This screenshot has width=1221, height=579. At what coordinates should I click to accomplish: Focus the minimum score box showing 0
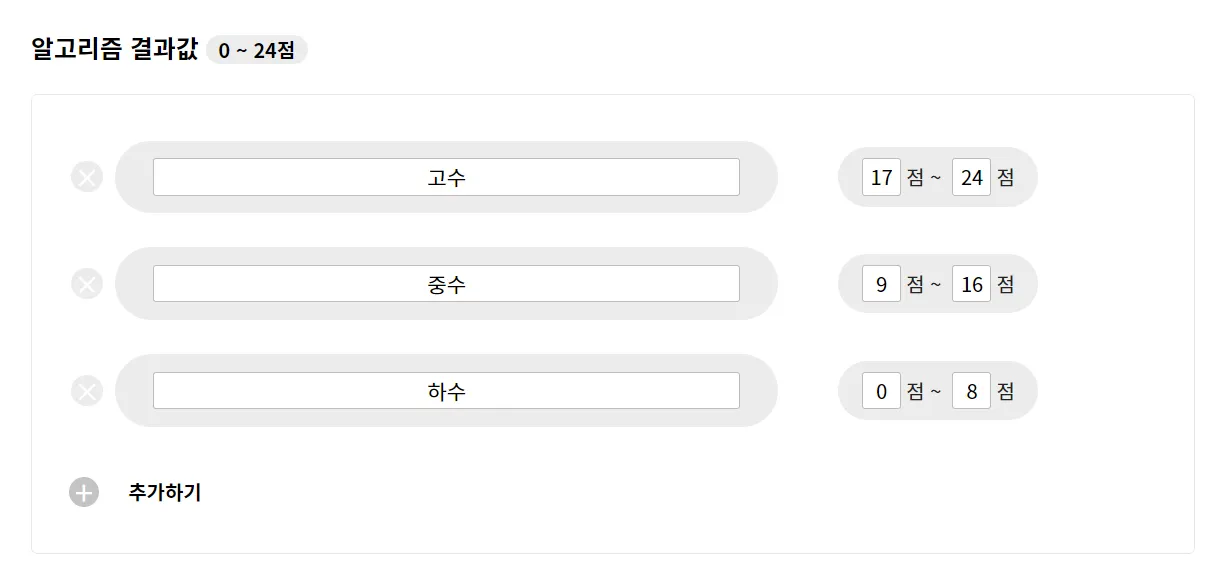point(881,391)
